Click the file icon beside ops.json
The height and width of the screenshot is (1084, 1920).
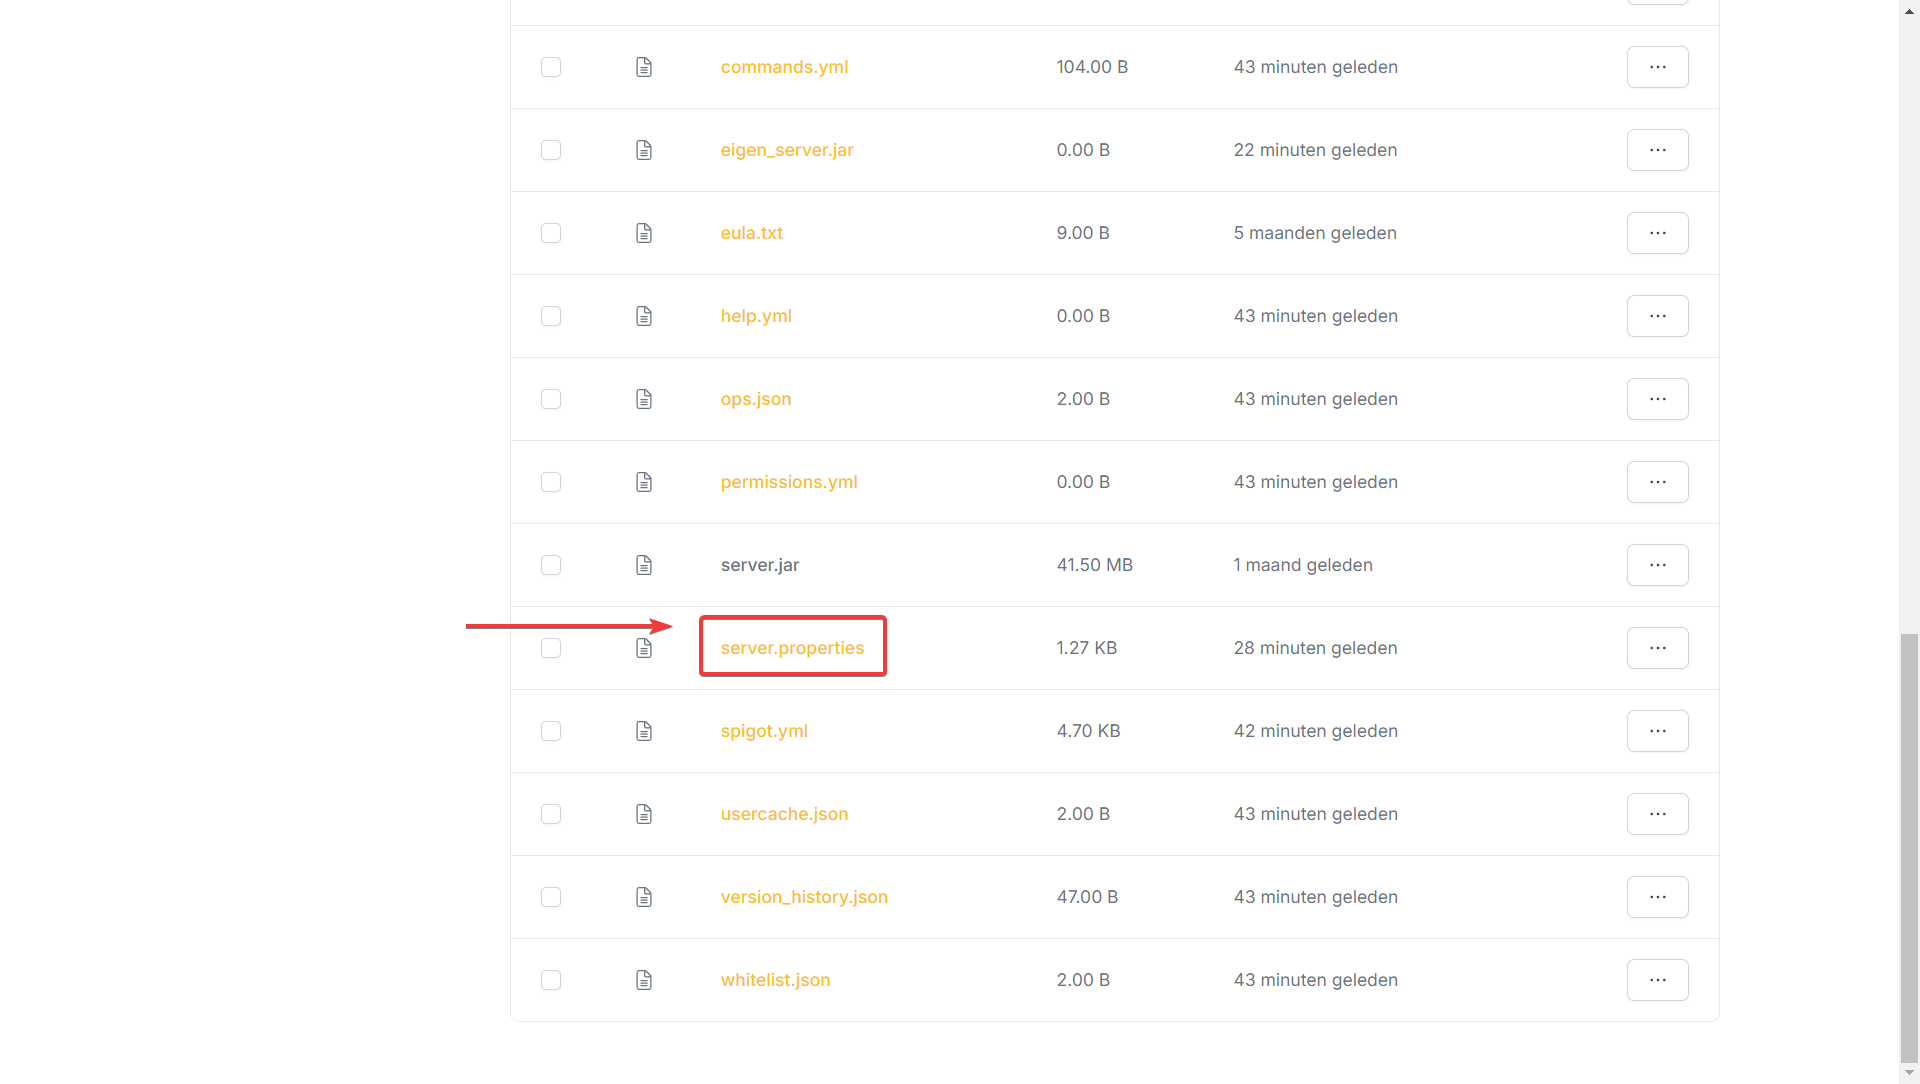(644, 399)
